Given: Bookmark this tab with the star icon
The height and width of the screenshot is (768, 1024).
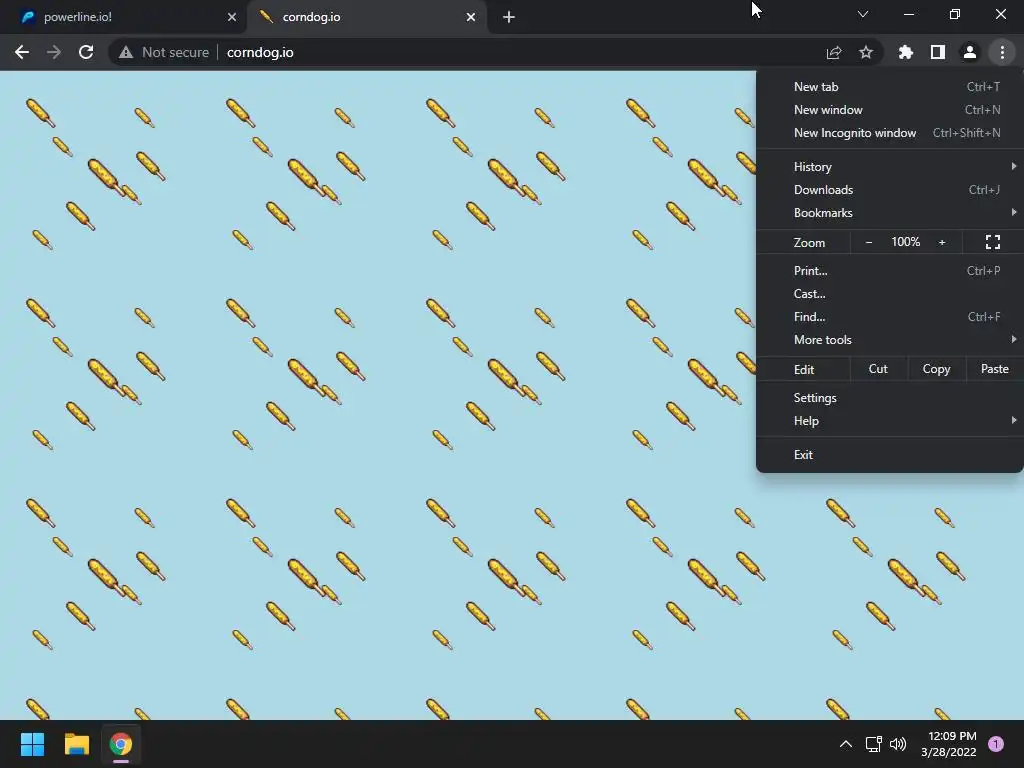Looking at the screenshot, I should [x=866, y=52].
